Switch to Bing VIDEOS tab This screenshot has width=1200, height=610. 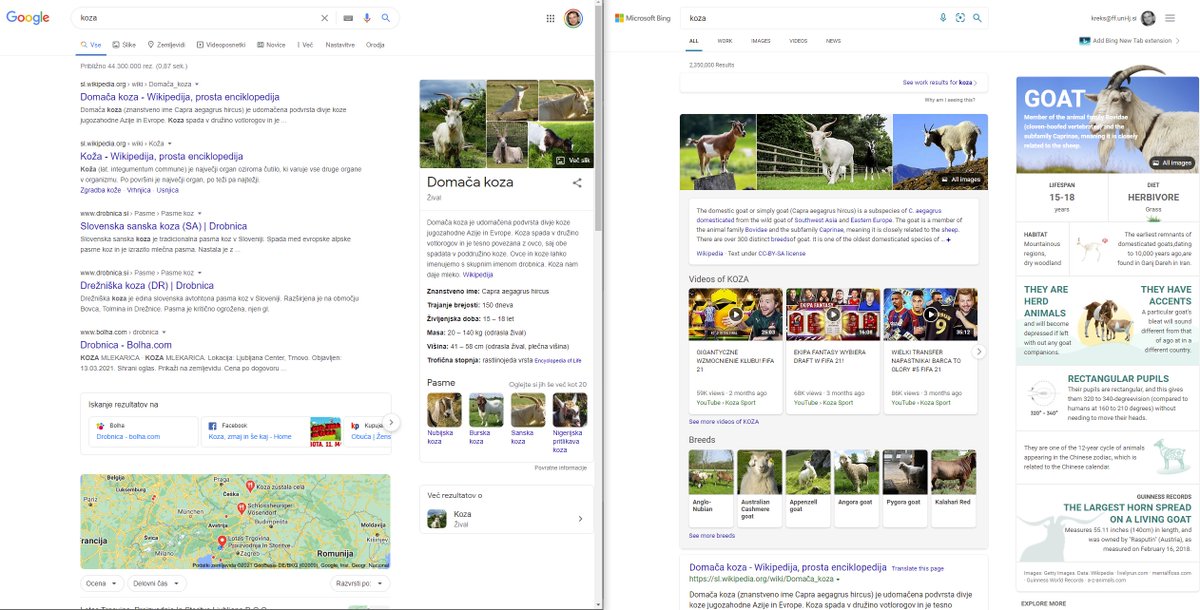click(798, 41)
